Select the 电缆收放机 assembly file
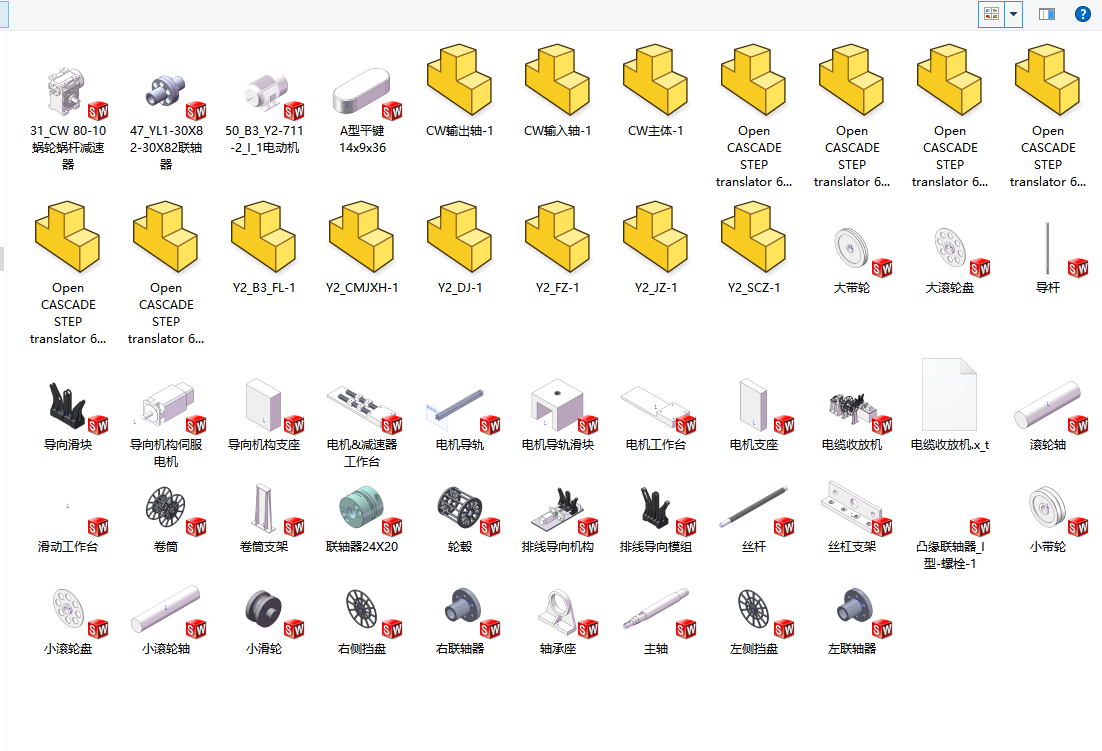Viewport: 1102px width, 751px height. pos(852,409)
